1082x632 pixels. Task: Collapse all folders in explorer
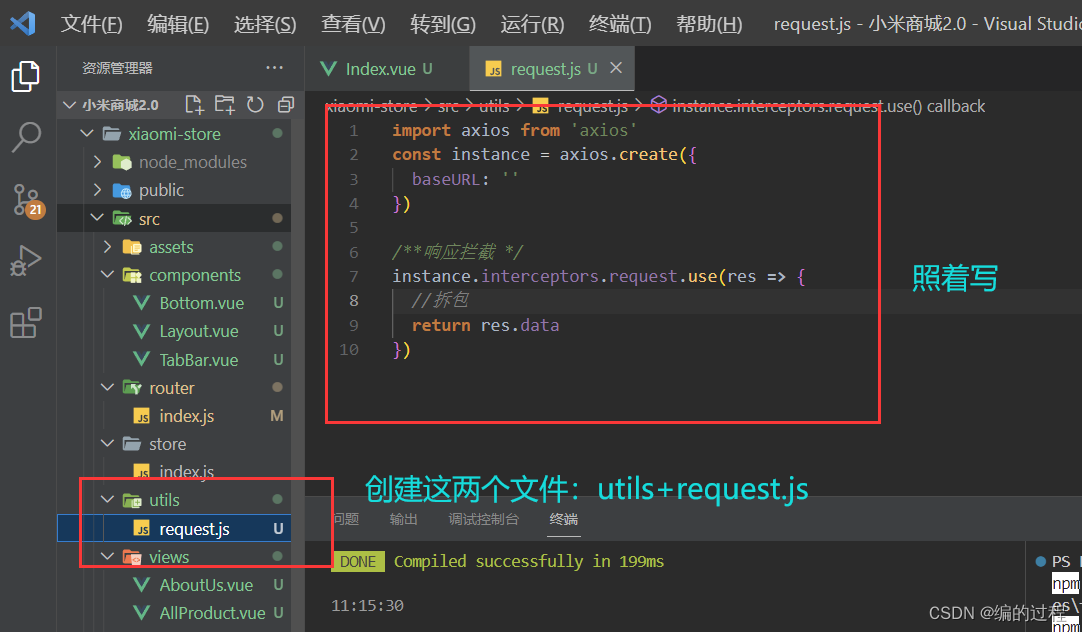tap(285, 105)
